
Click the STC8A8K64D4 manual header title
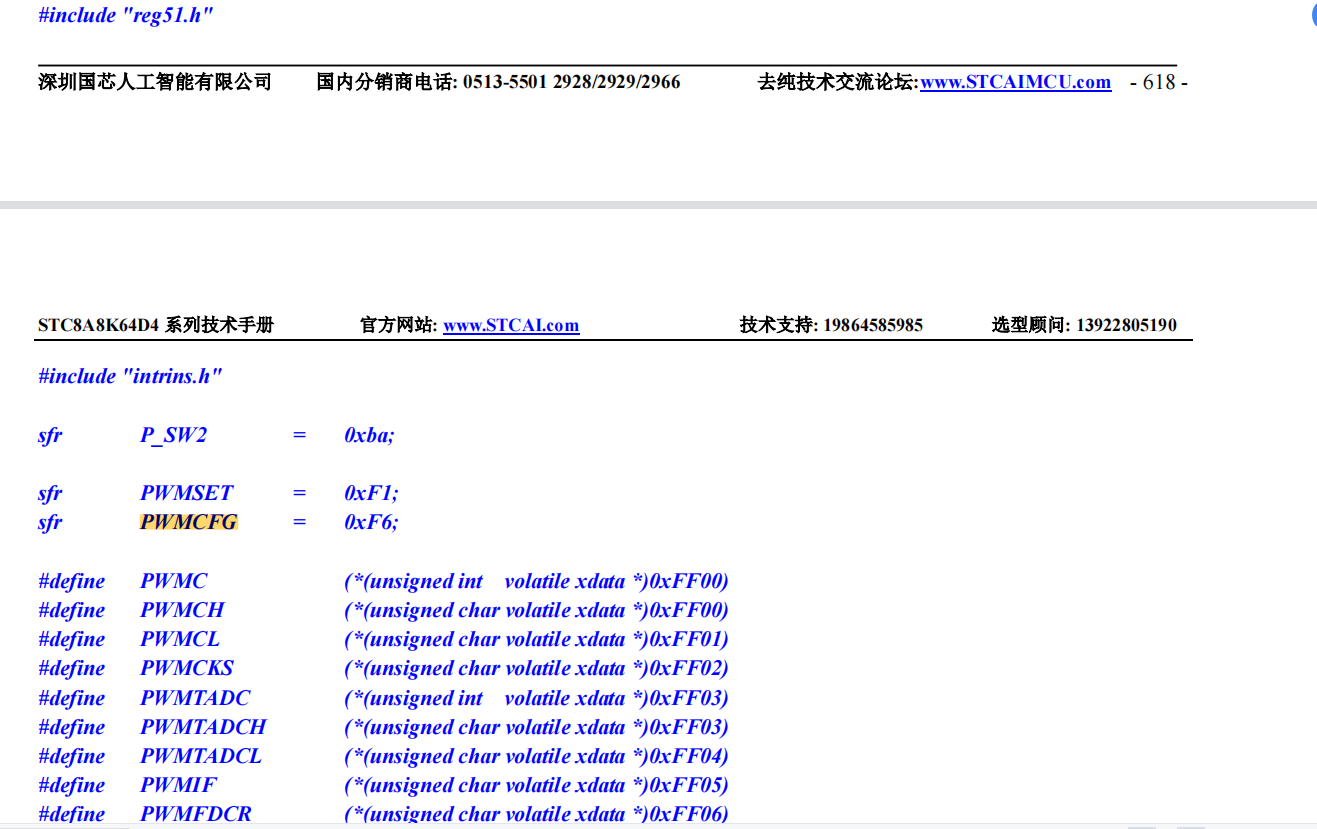click(x=156, y=325)
